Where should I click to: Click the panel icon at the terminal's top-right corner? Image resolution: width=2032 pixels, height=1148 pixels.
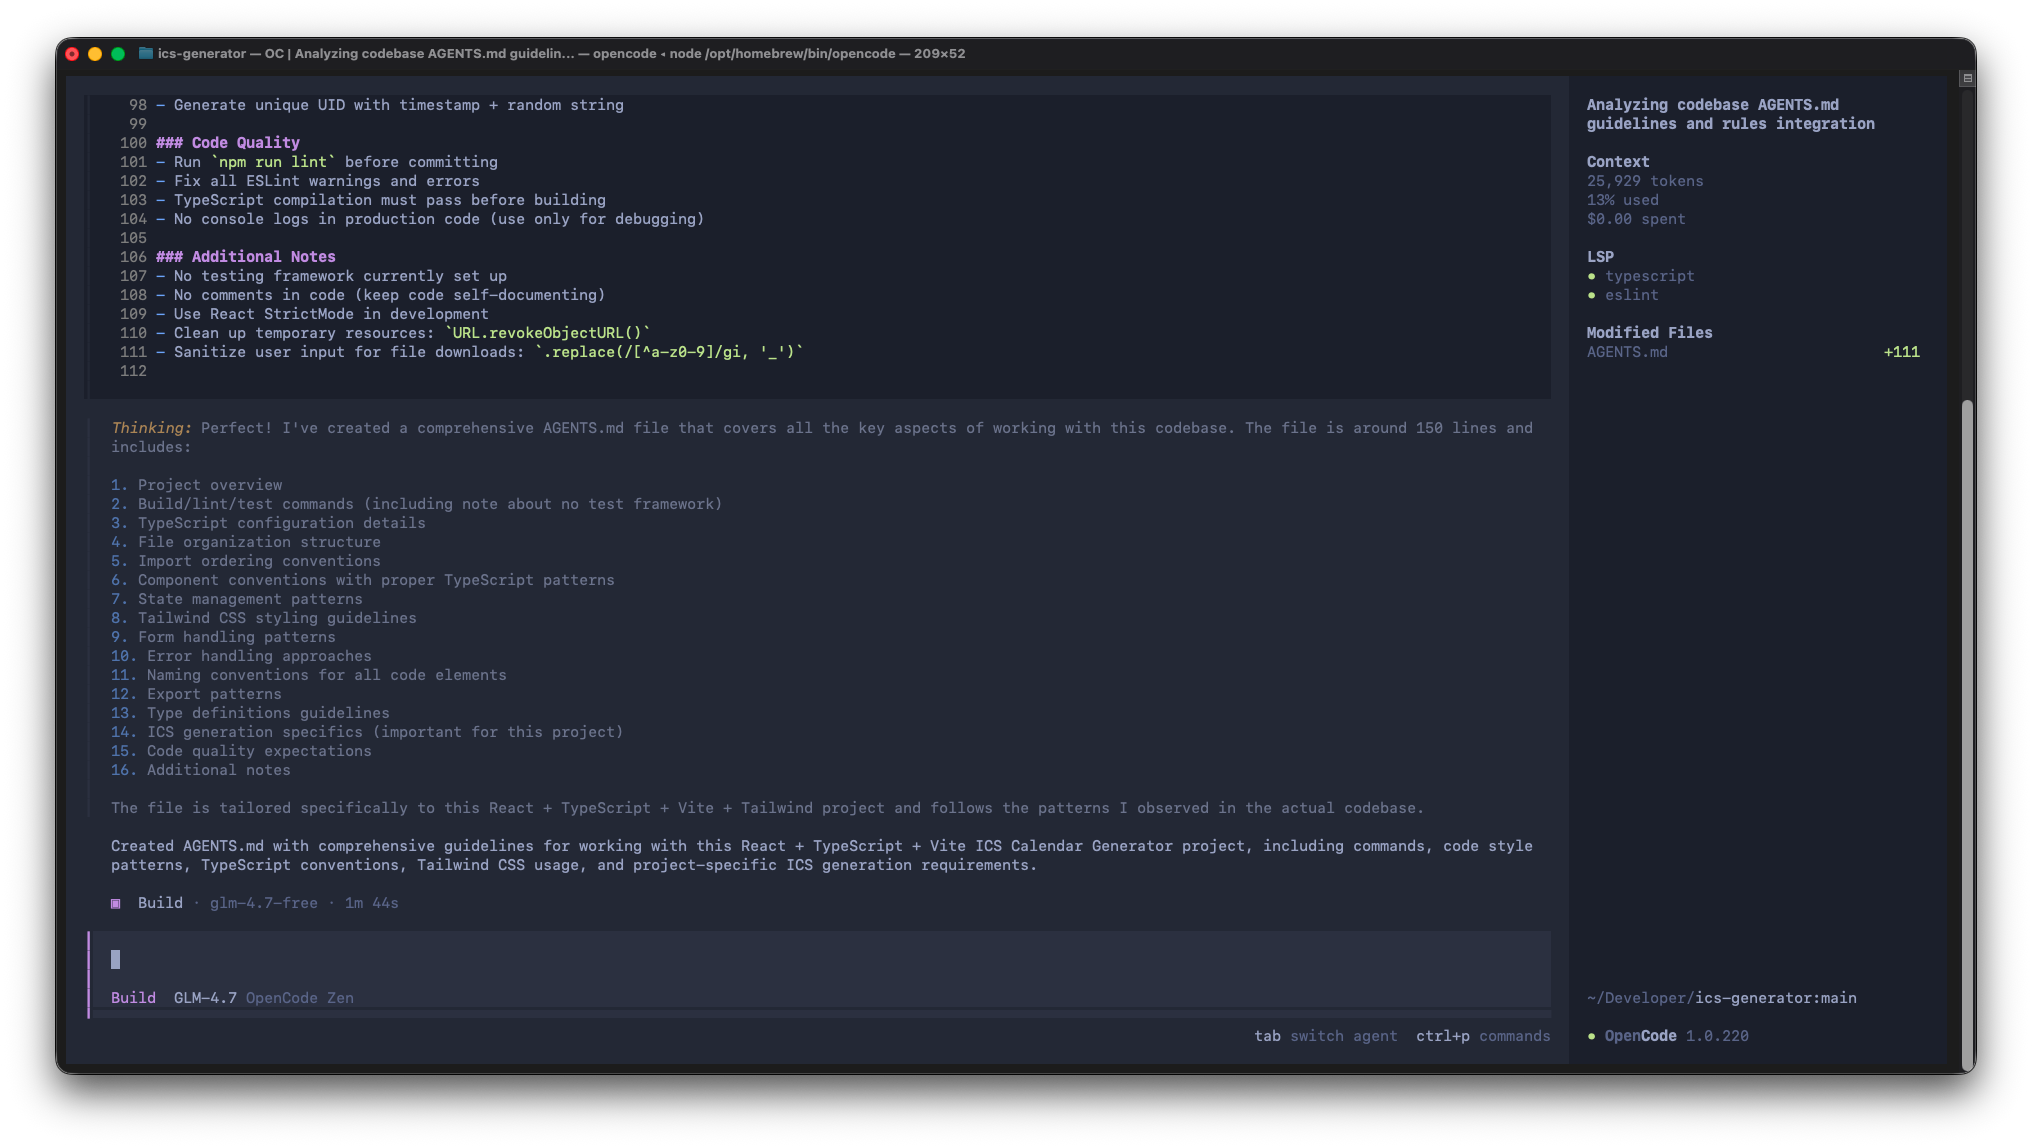(1967, 78)
